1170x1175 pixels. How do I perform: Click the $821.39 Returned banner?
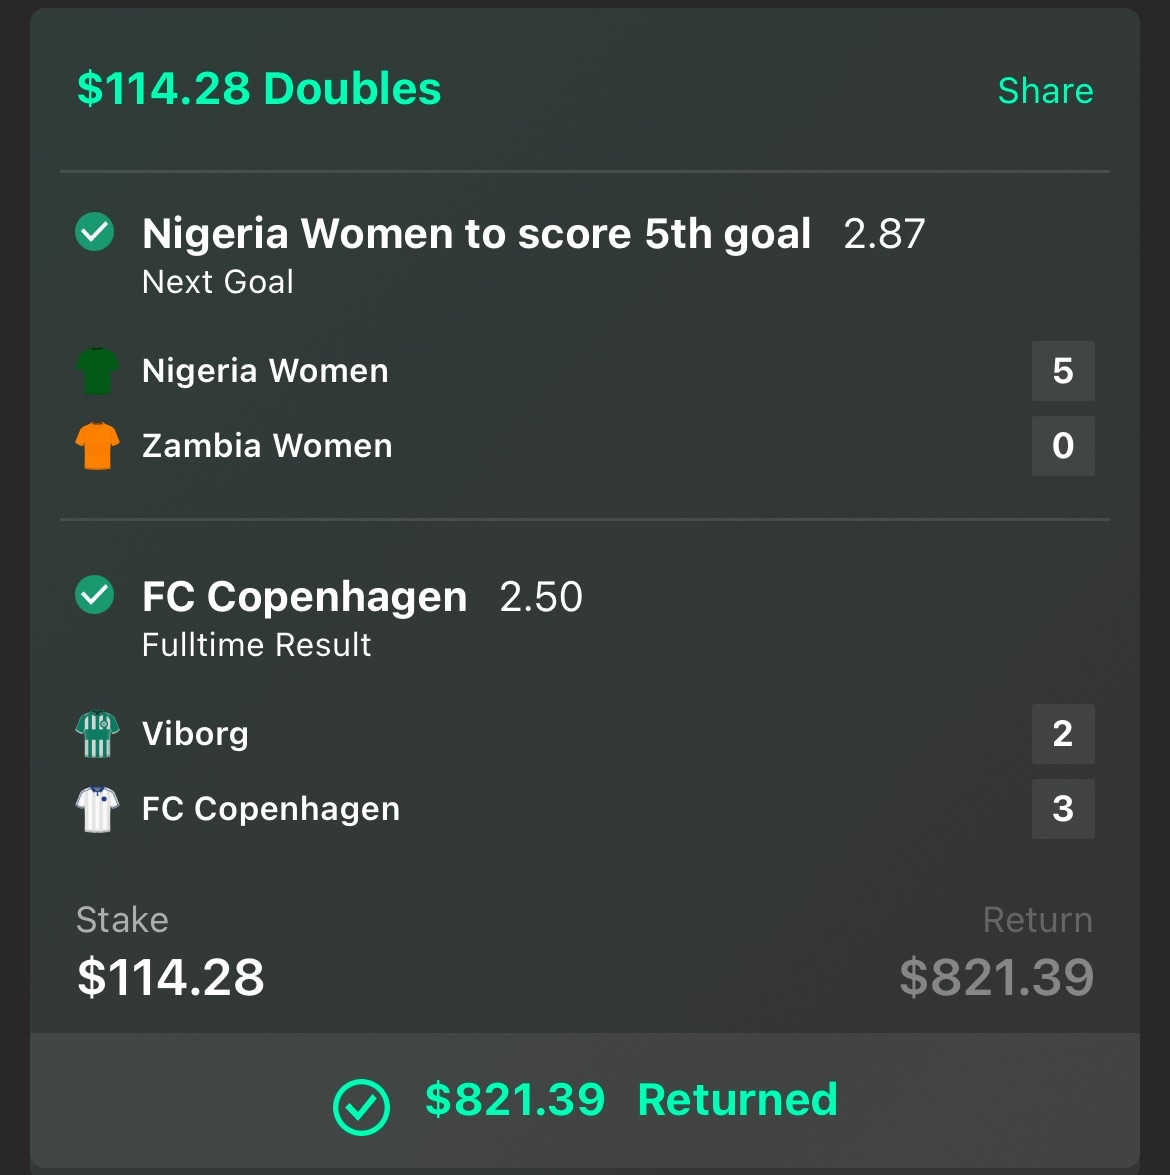585,1100
